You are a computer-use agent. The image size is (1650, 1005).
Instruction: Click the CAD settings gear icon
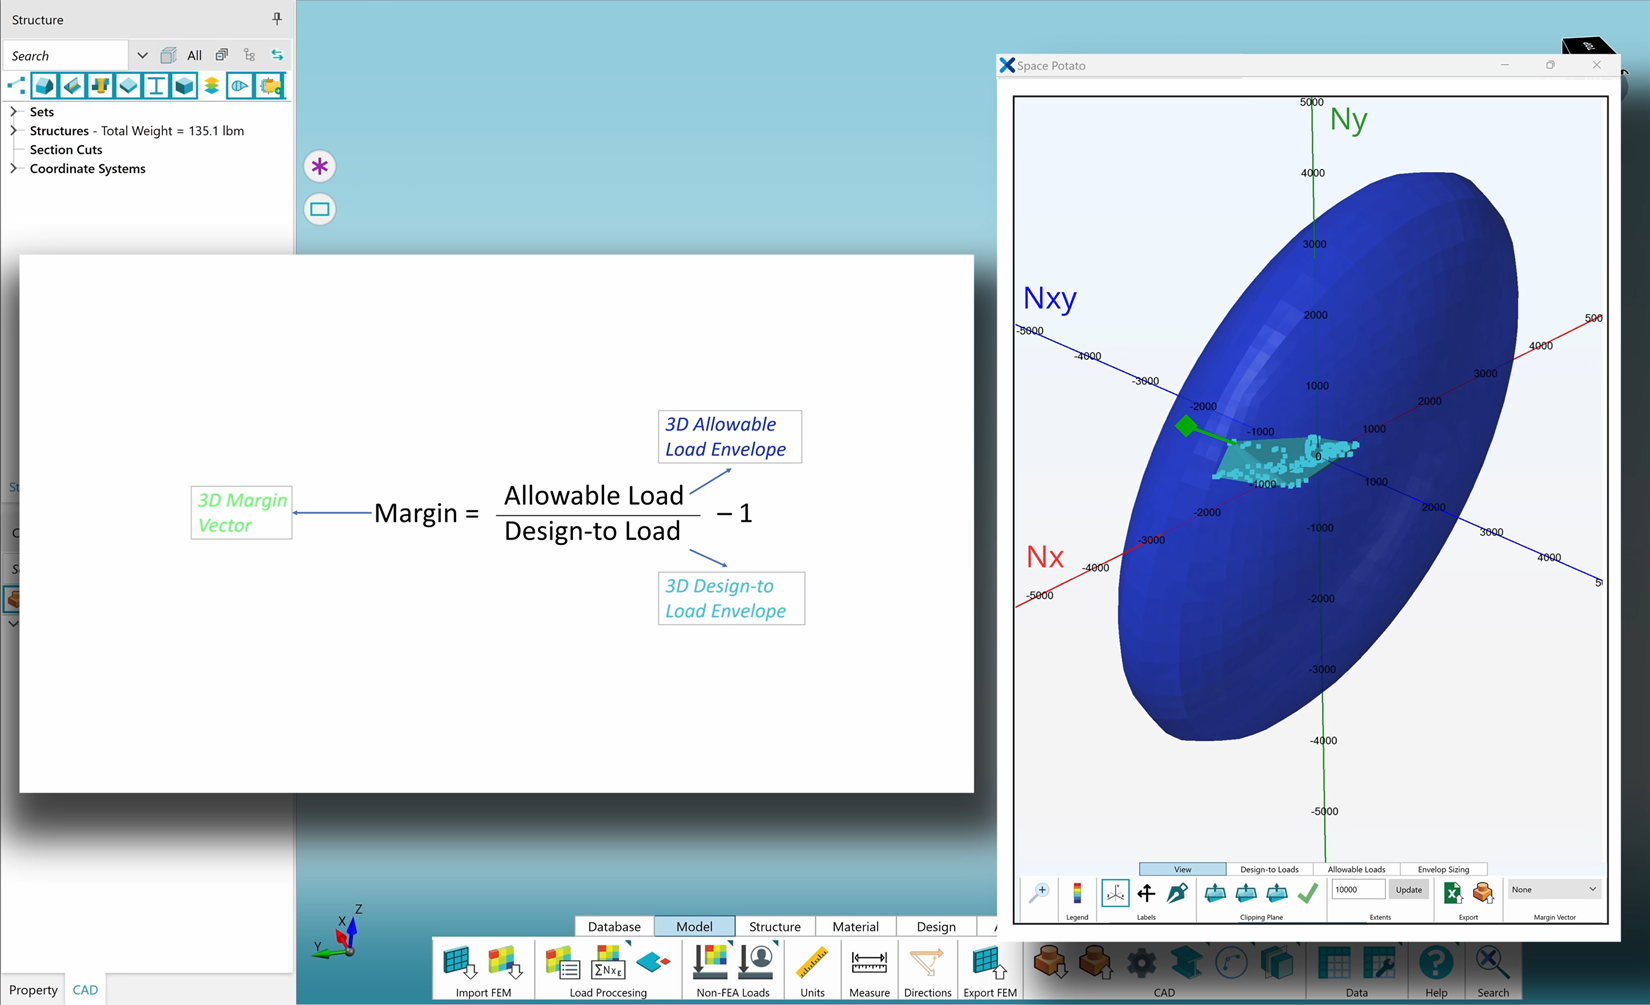coord(1141,963)
